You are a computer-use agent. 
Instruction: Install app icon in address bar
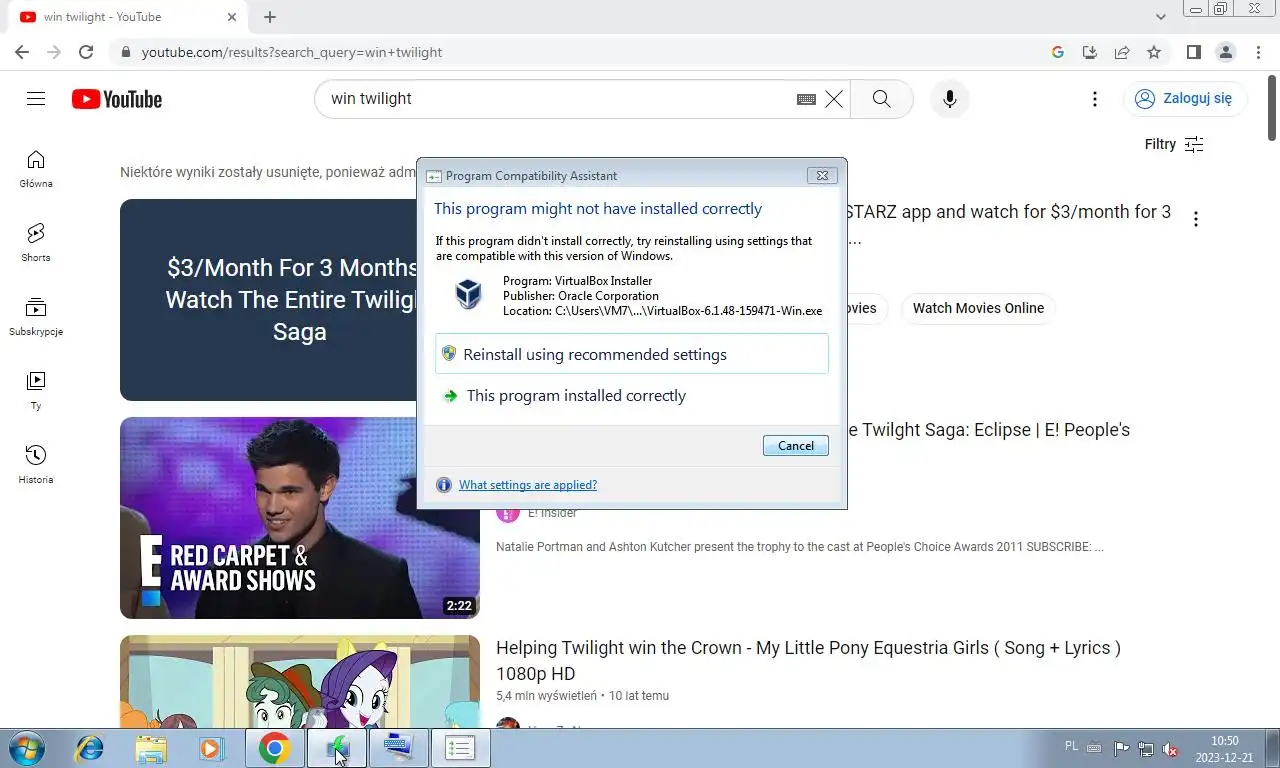pyautogui.click(x=1090, y=52)
